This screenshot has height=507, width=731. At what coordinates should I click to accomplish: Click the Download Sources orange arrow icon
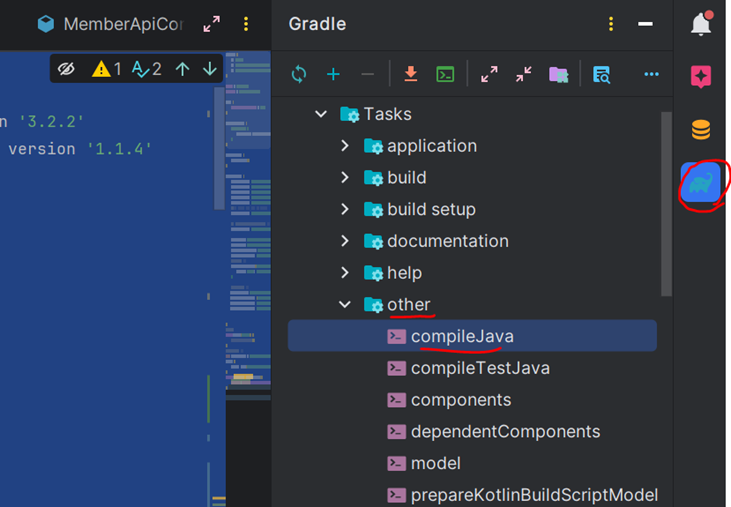(x=411, y=74)
